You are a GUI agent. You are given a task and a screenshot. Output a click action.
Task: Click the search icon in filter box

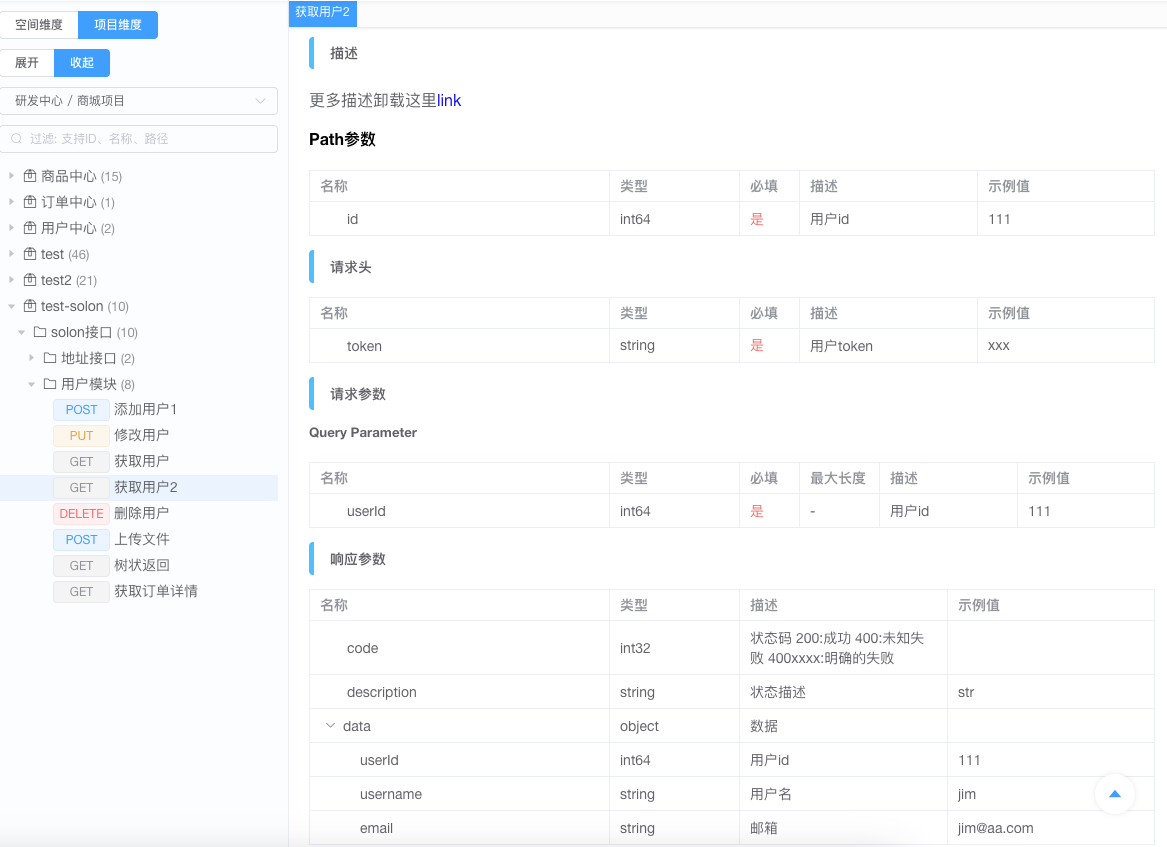17,139
